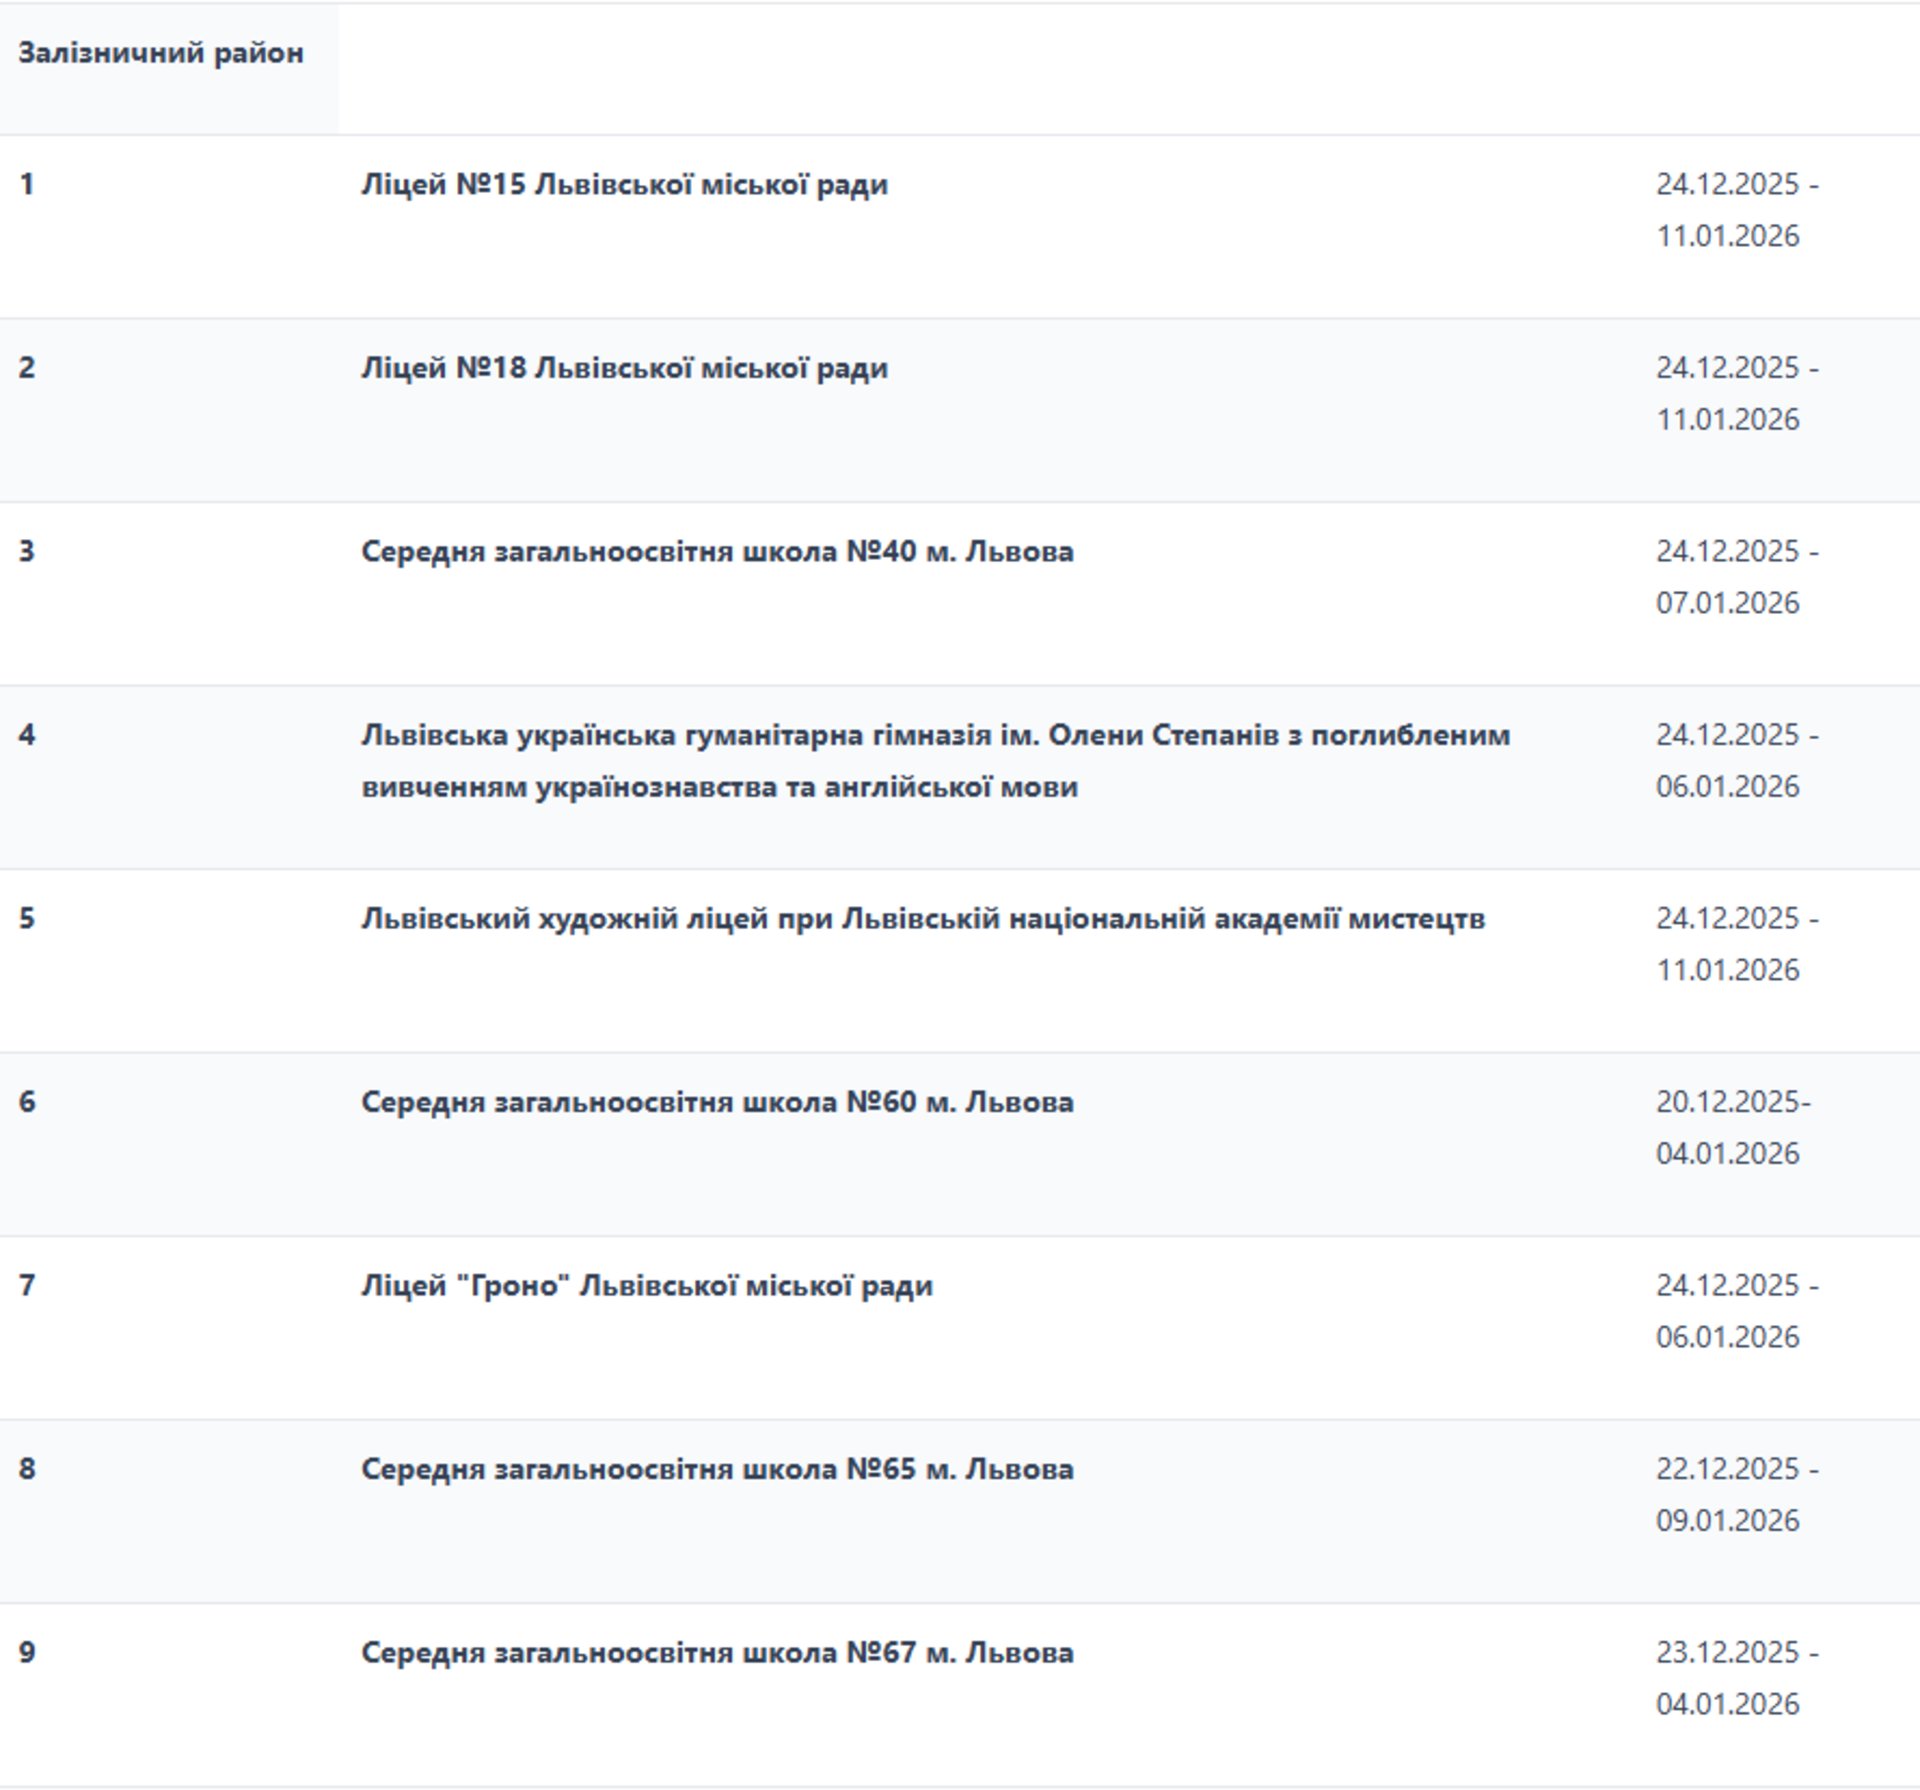
Task: Click row number 6 cell
Action: [x=27, y=1102]
